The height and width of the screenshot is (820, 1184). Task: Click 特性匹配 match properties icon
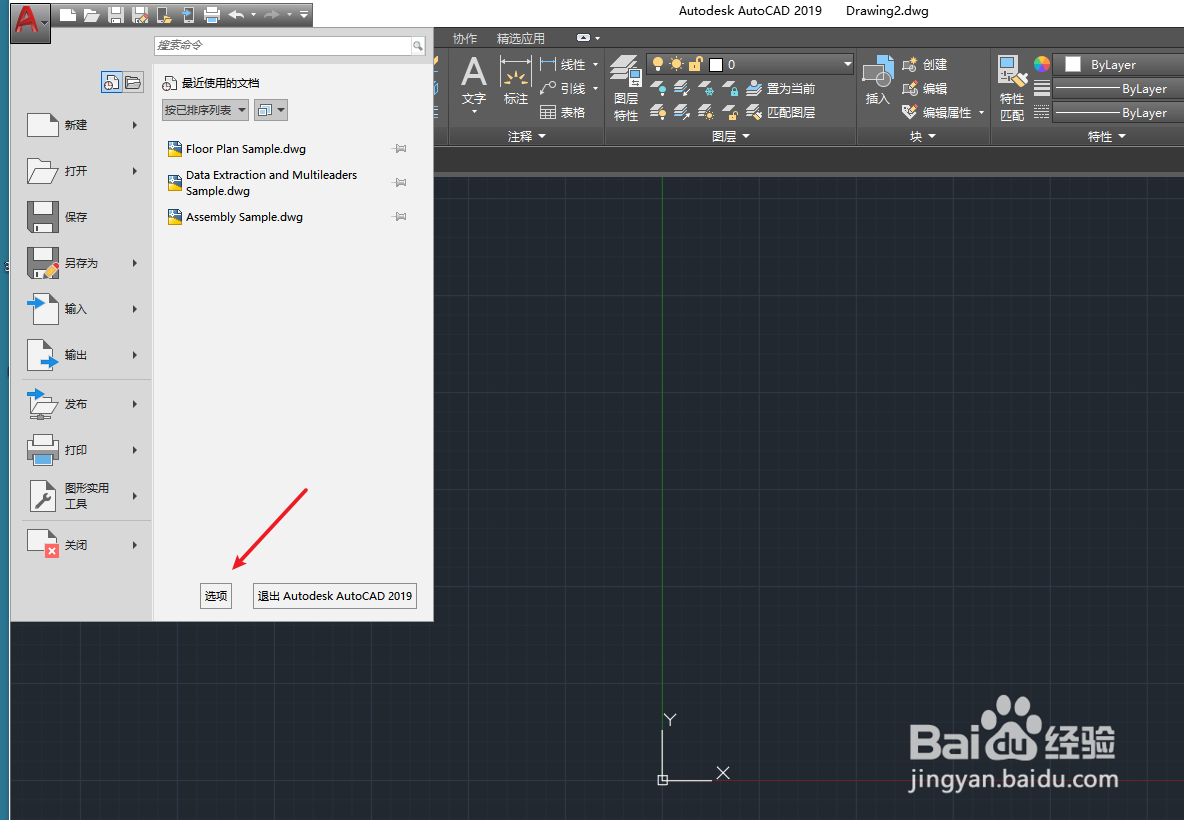[x=1012, y=88]
